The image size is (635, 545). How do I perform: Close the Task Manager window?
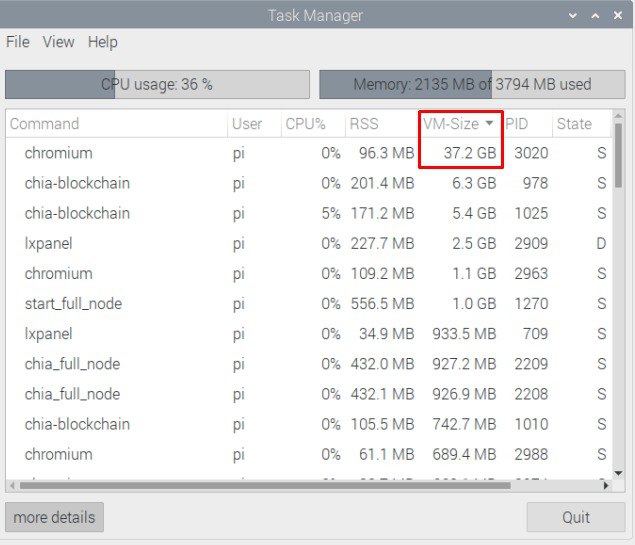click(618, 15)
